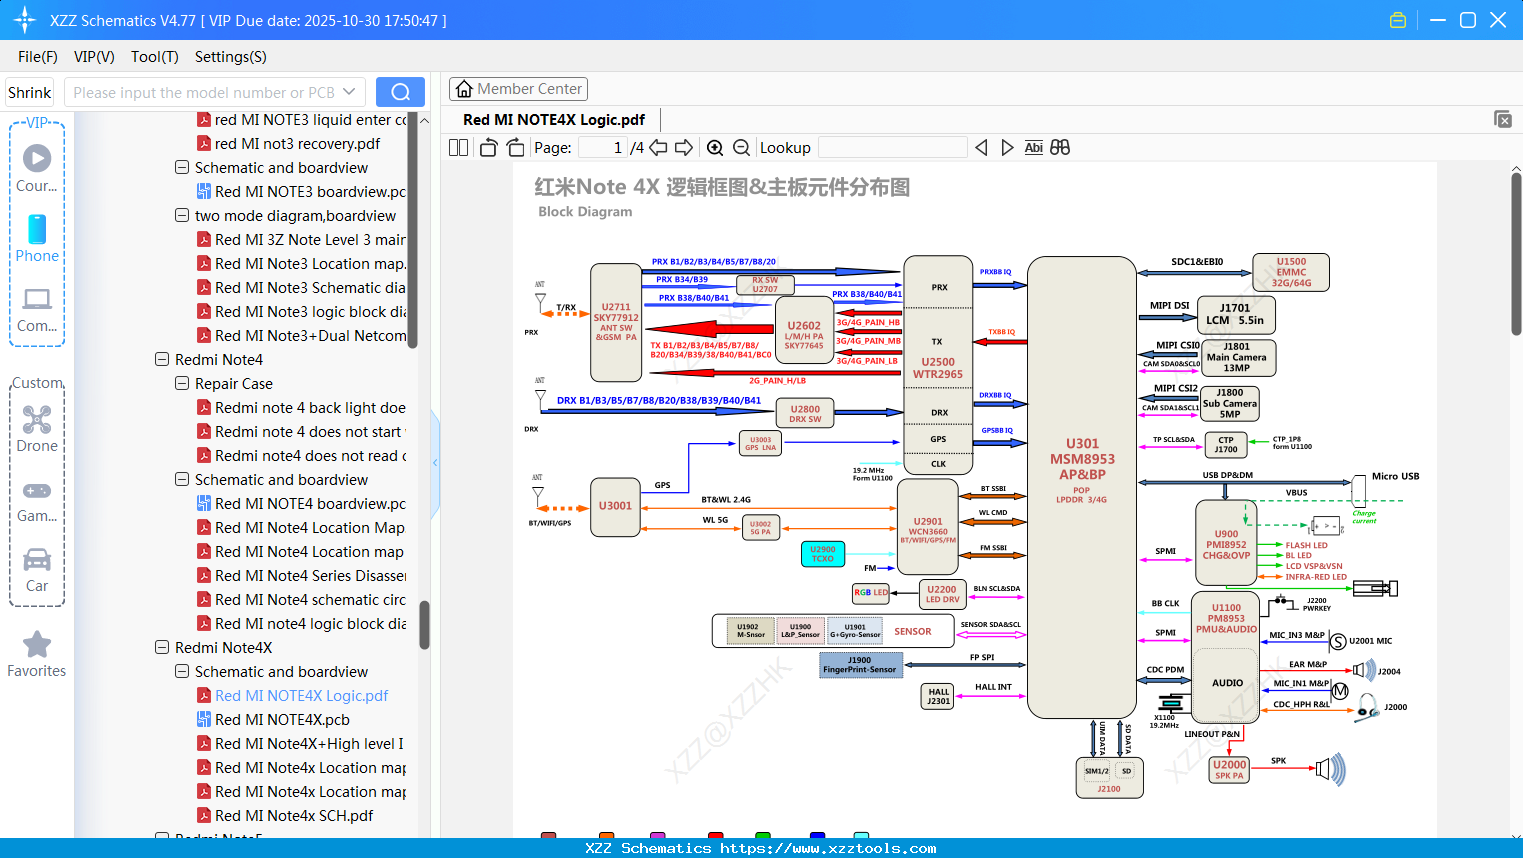The height and width of the screenshot is (858, 1523).
Task: Open Redmi note 4 does not start file
Action: pyautogui.click(x=301, y=431)
